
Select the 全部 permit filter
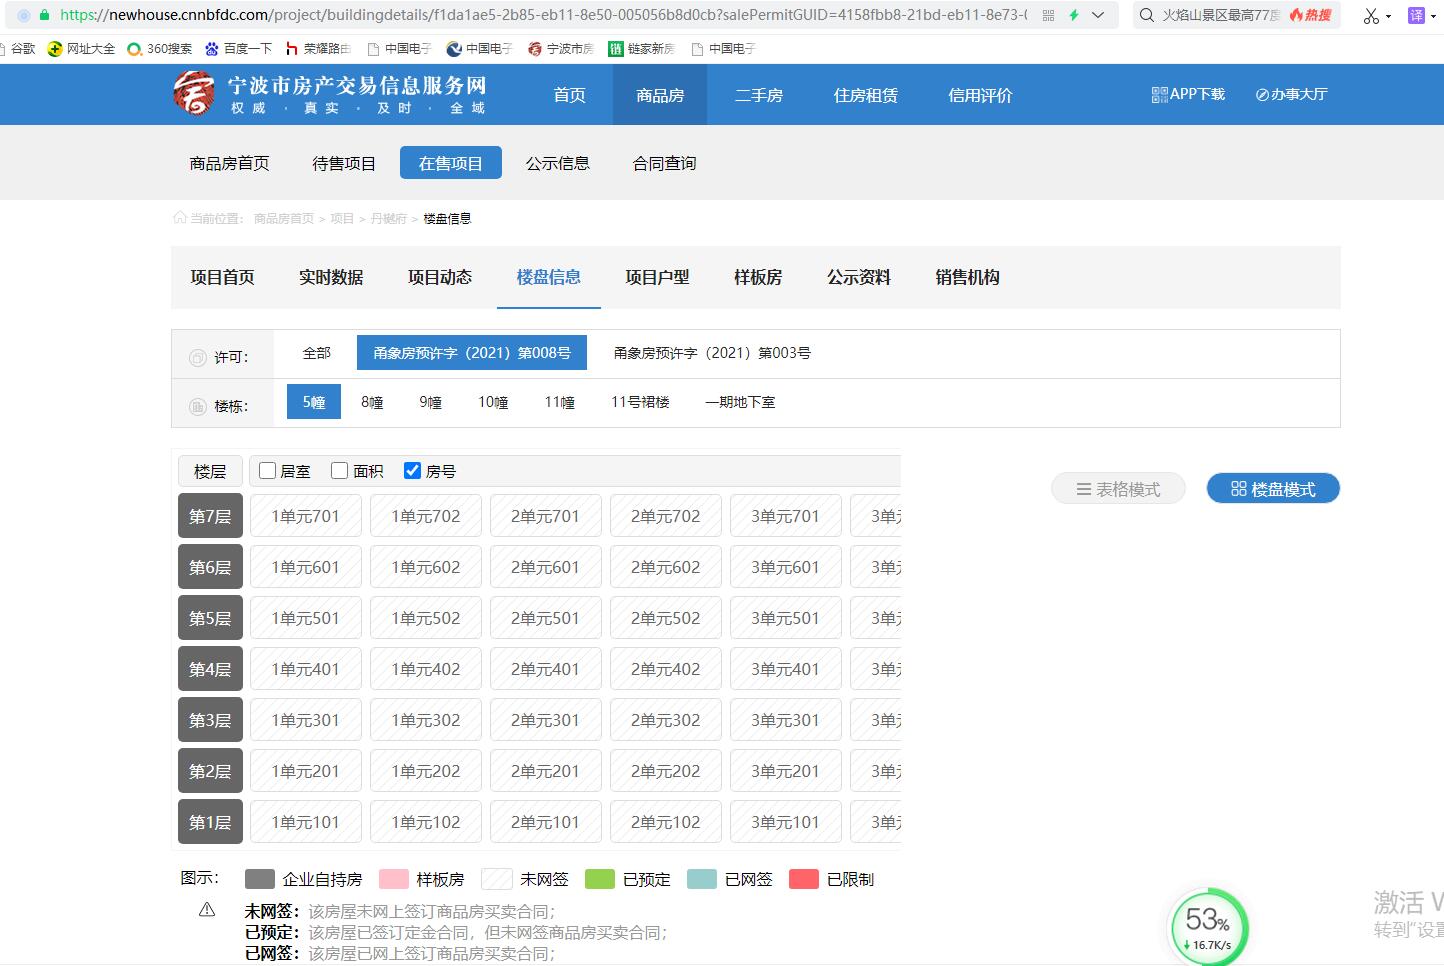[317, 353]
